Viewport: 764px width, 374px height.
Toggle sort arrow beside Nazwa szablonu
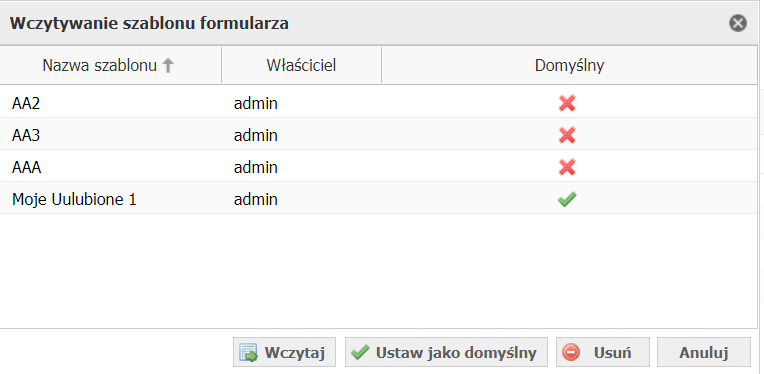tap(168, 65)
